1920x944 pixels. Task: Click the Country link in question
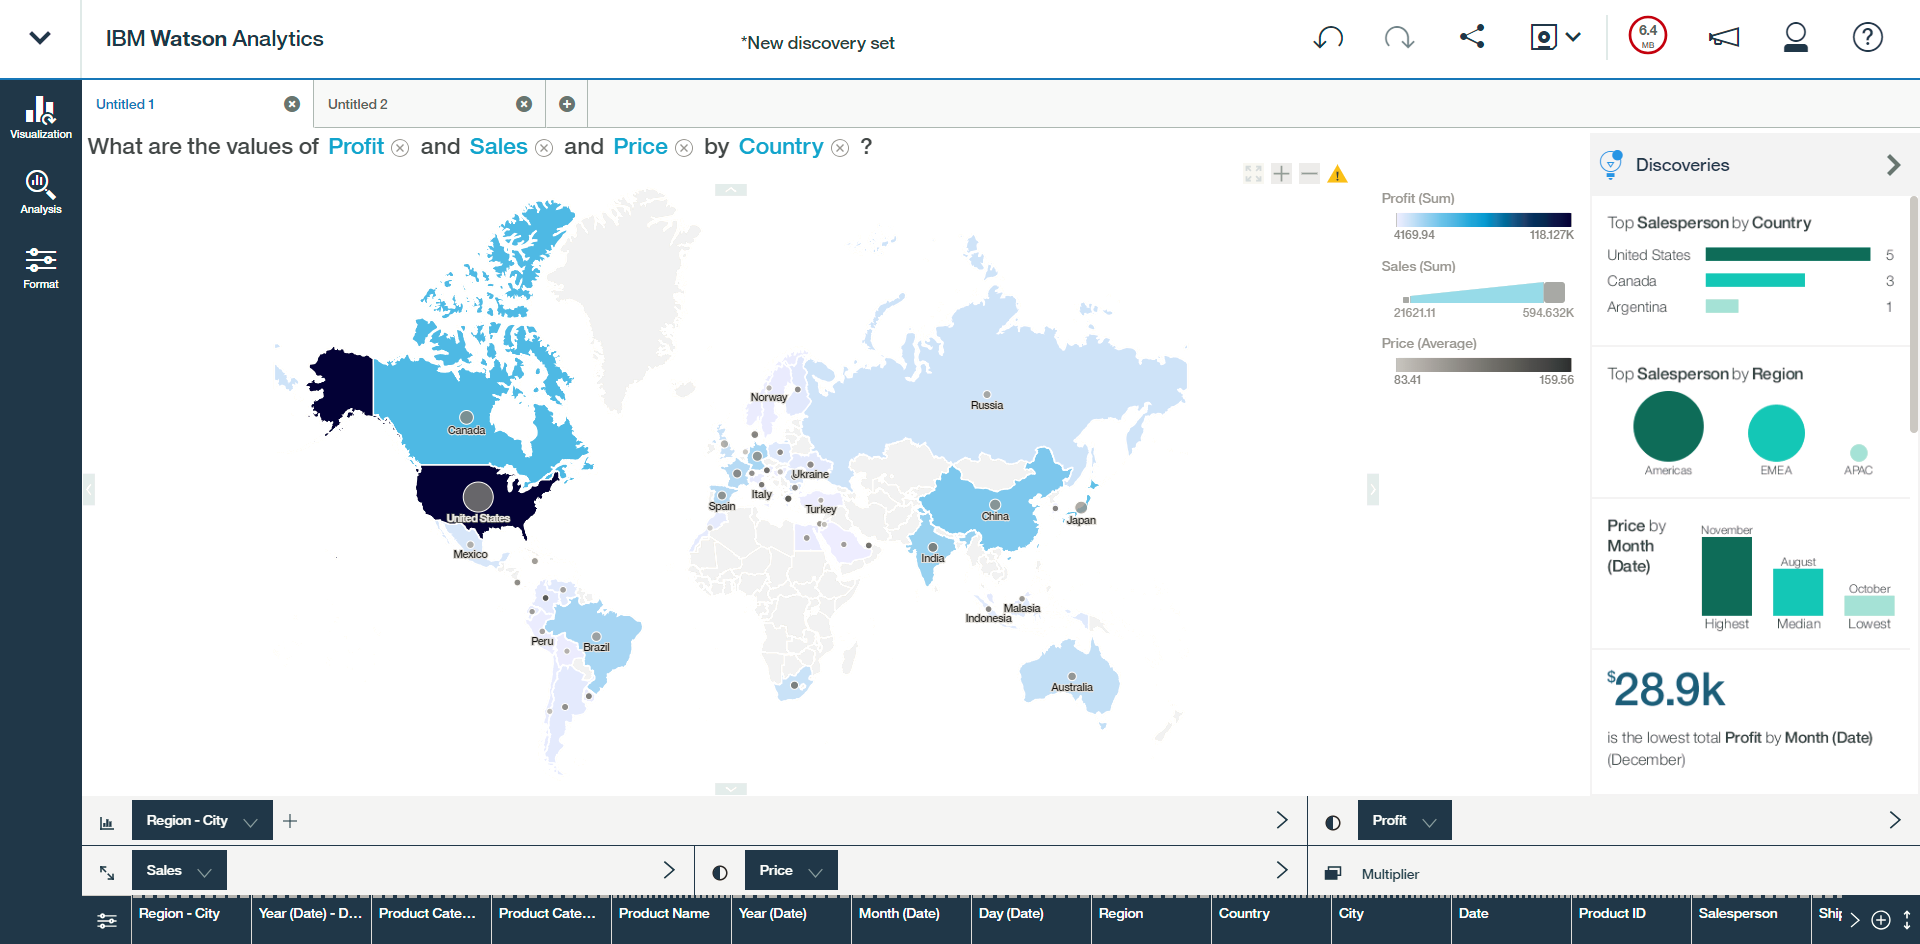tap(781, 147)
